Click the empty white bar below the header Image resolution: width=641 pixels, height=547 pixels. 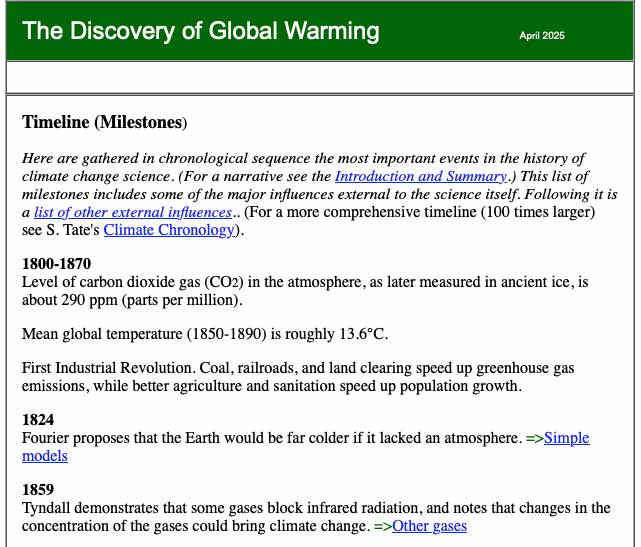(320, 76)
